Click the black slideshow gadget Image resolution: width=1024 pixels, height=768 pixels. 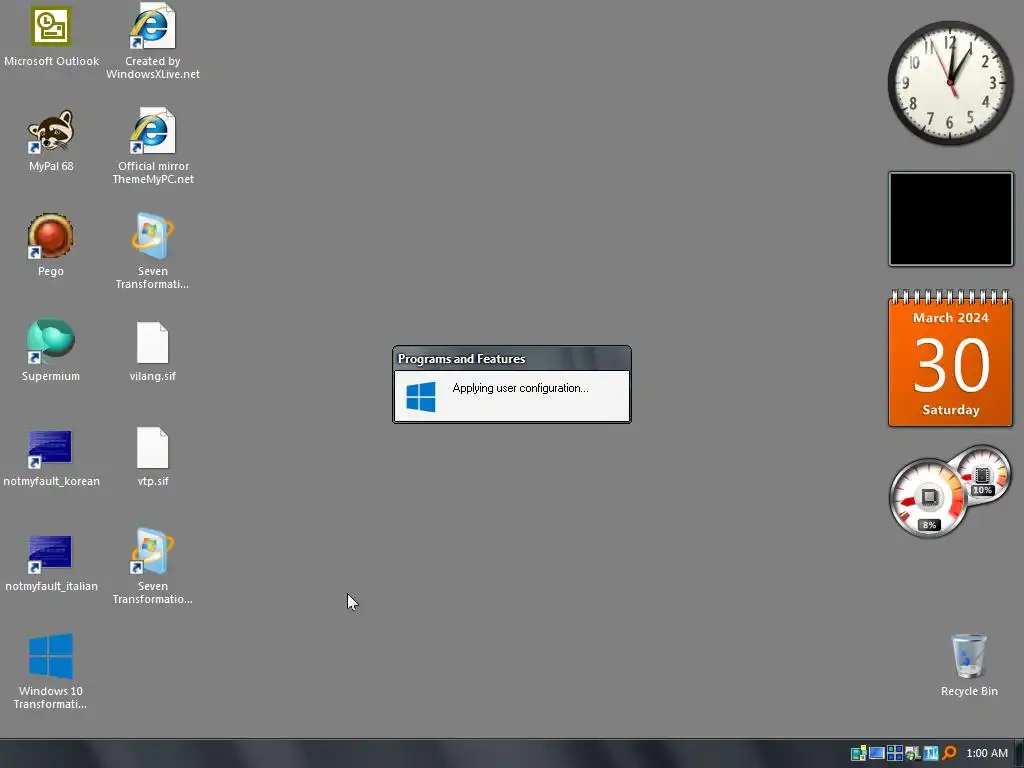[951, 219]
